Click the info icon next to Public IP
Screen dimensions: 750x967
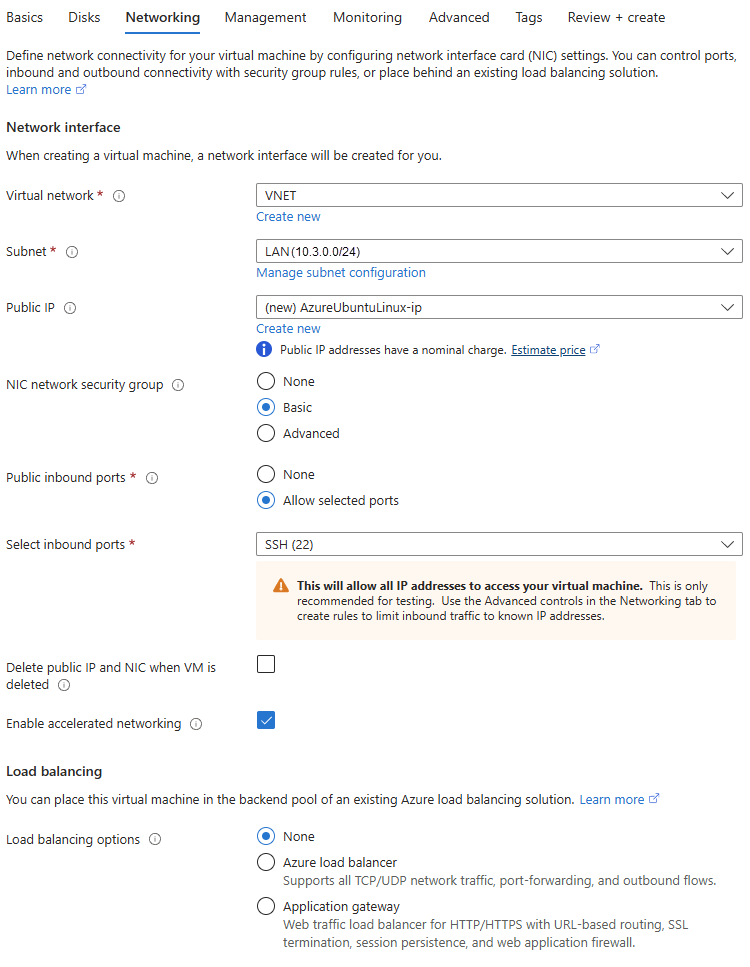[70, 308]
